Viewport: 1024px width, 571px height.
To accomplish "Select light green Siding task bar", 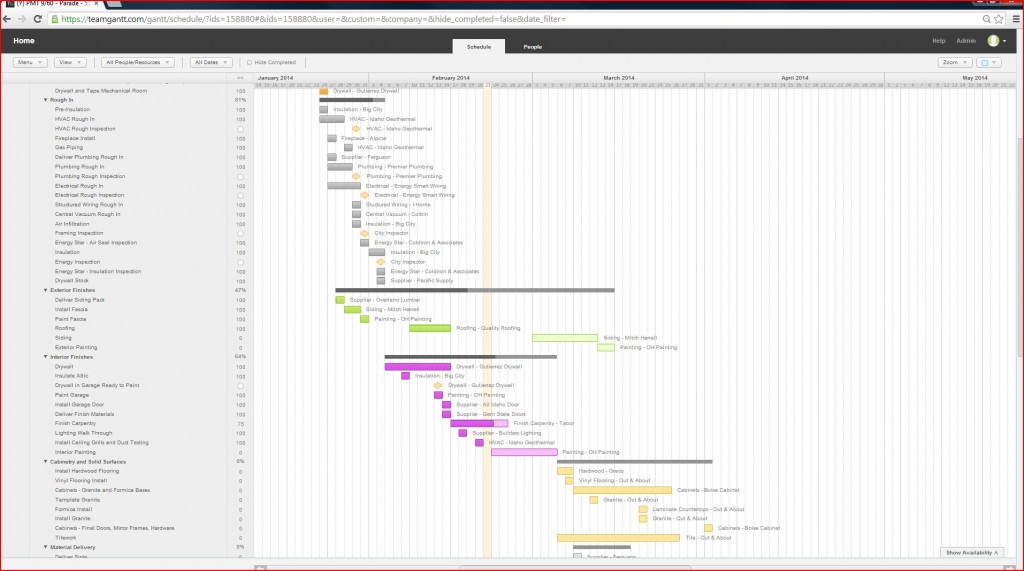I will [565, 338].
